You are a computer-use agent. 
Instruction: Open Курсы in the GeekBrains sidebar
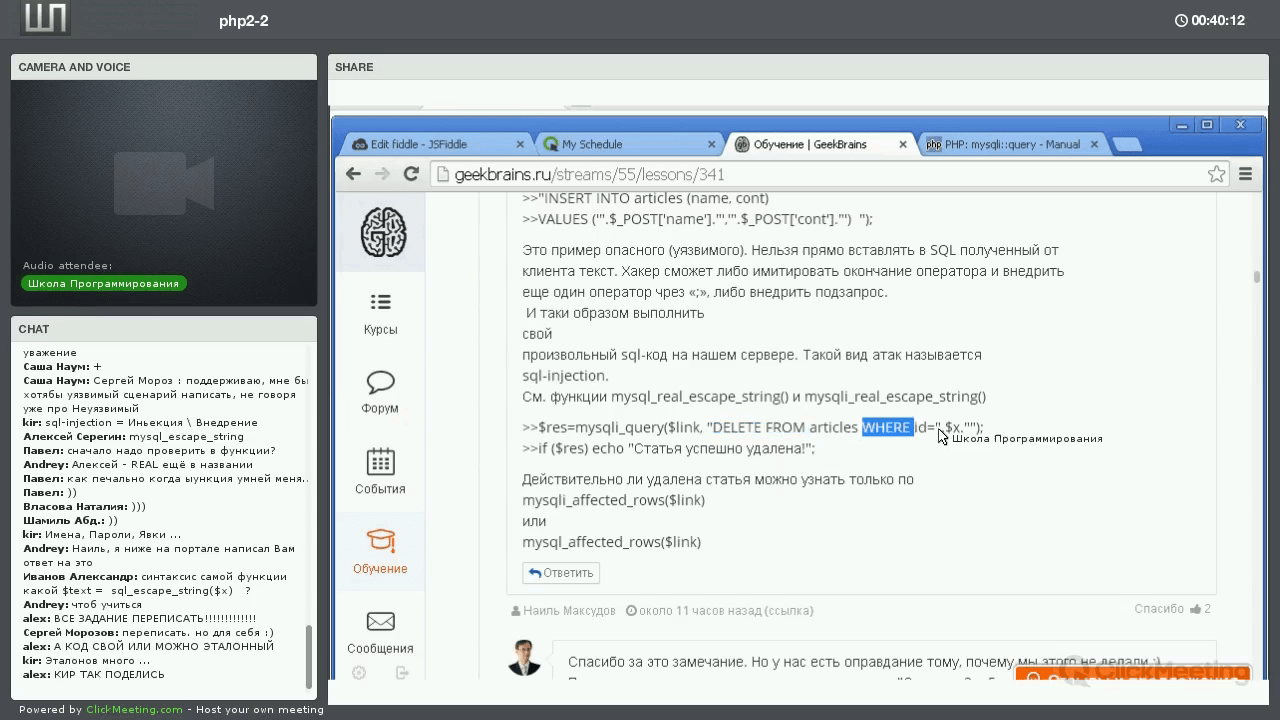point(380,314)
